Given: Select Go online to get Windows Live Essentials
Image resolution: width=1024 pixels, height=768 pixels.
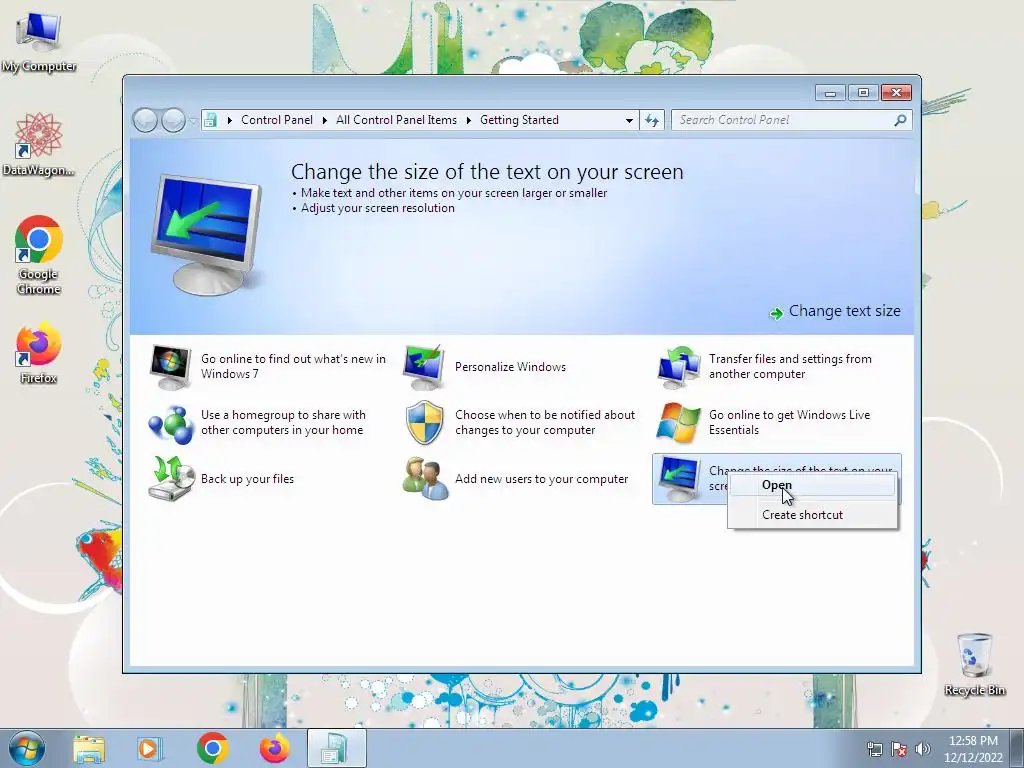Looking at the screenshot, I should 790,423.
